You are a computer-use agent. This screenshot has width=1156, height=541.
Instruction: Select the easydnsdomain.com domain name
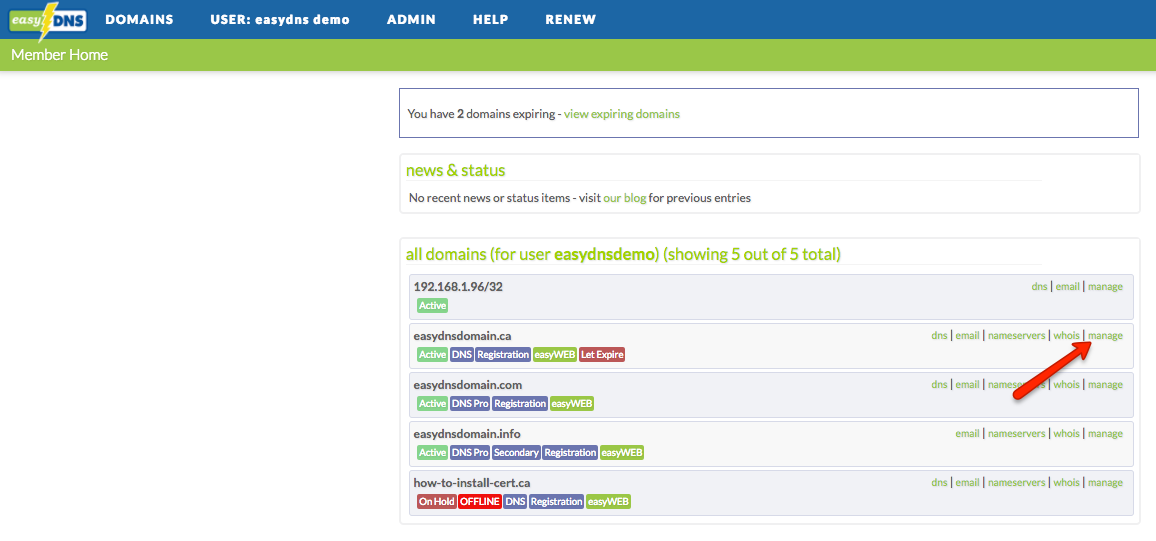click(x=469, y=385)
